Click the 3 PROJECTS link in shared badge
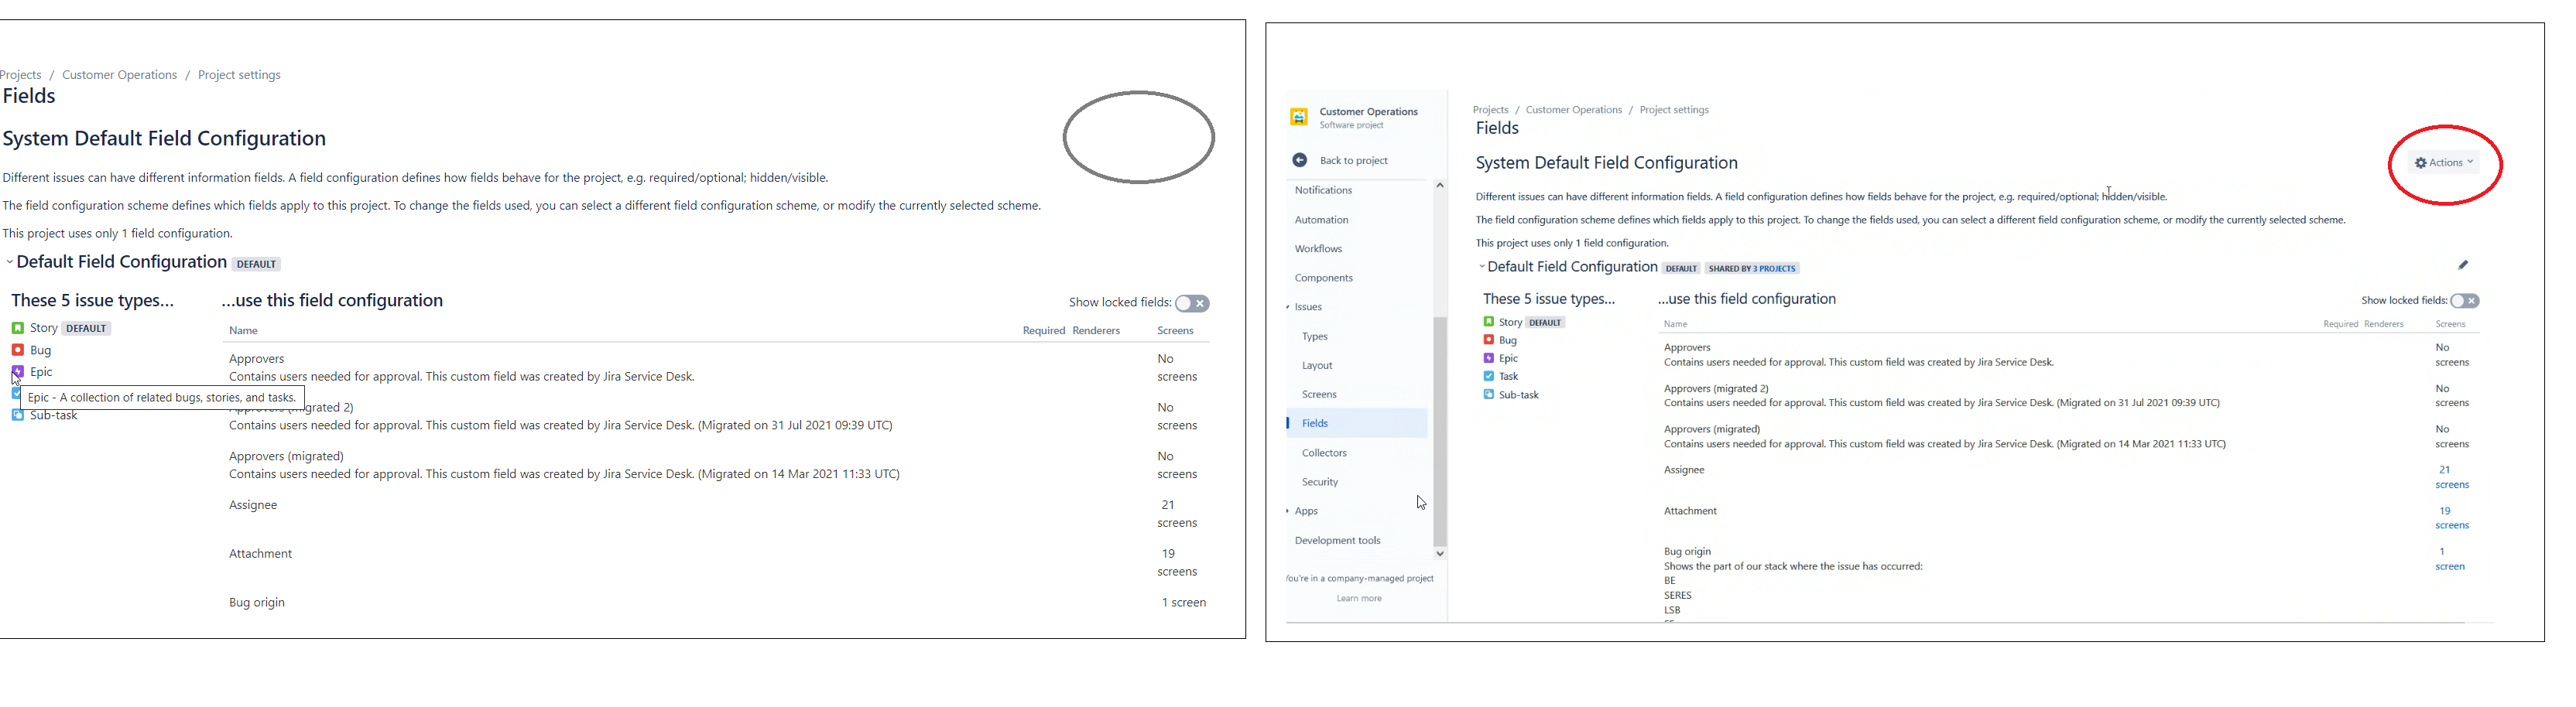Viewport: 2576px width, 707px height. (x=1773, y=269)
